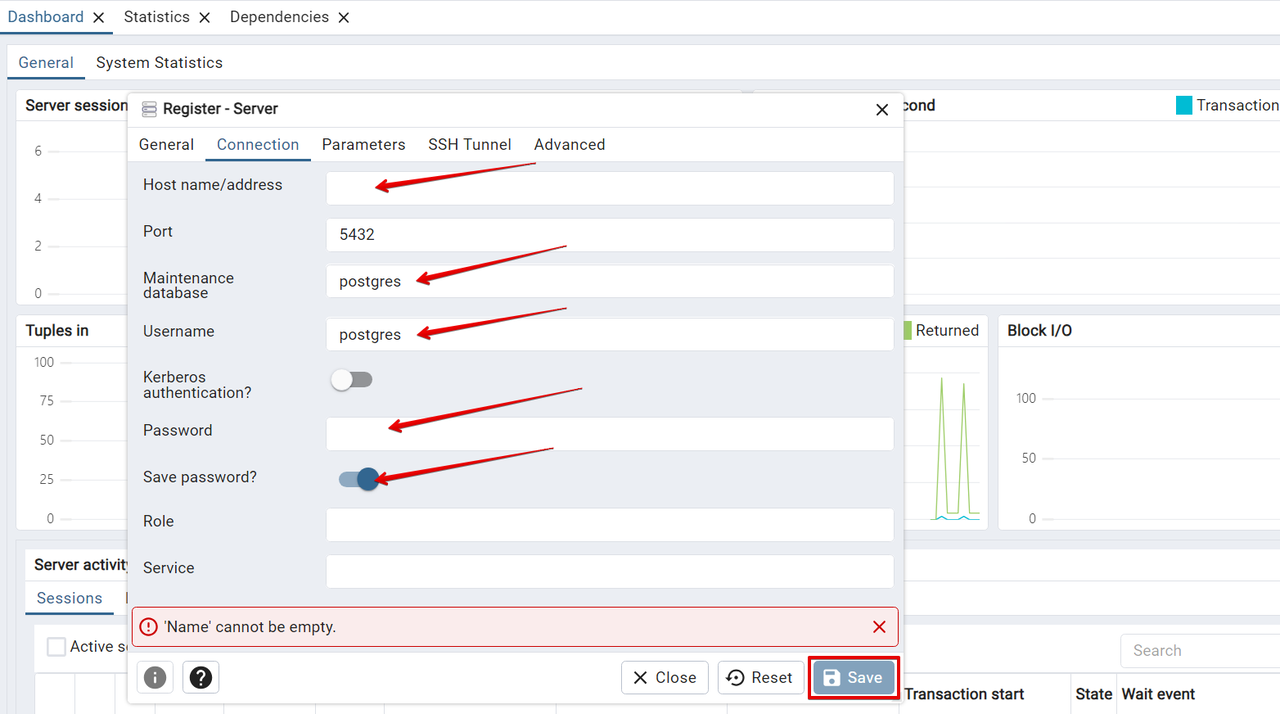
Task: Click the info icon in dialog footer
Action: (x=155, y=677)
